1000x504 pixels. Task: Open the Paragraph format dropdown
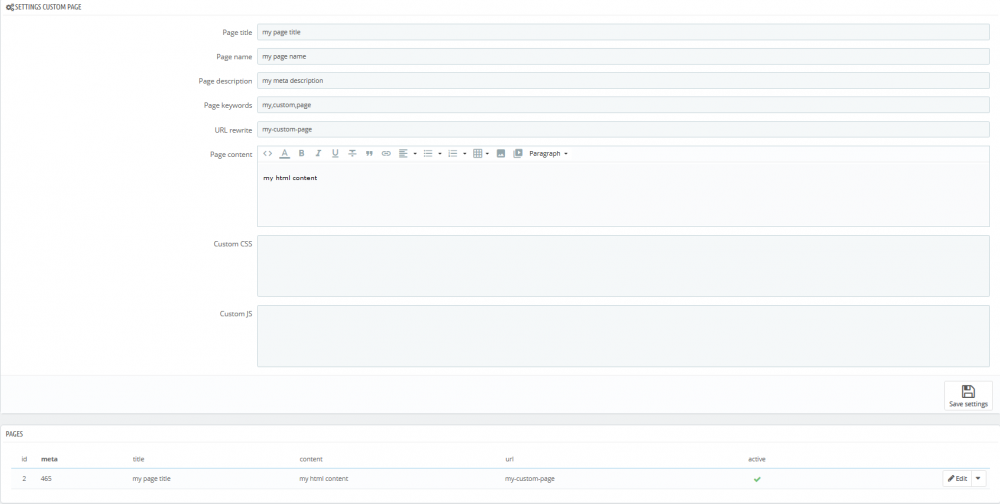tap(548, 154)
